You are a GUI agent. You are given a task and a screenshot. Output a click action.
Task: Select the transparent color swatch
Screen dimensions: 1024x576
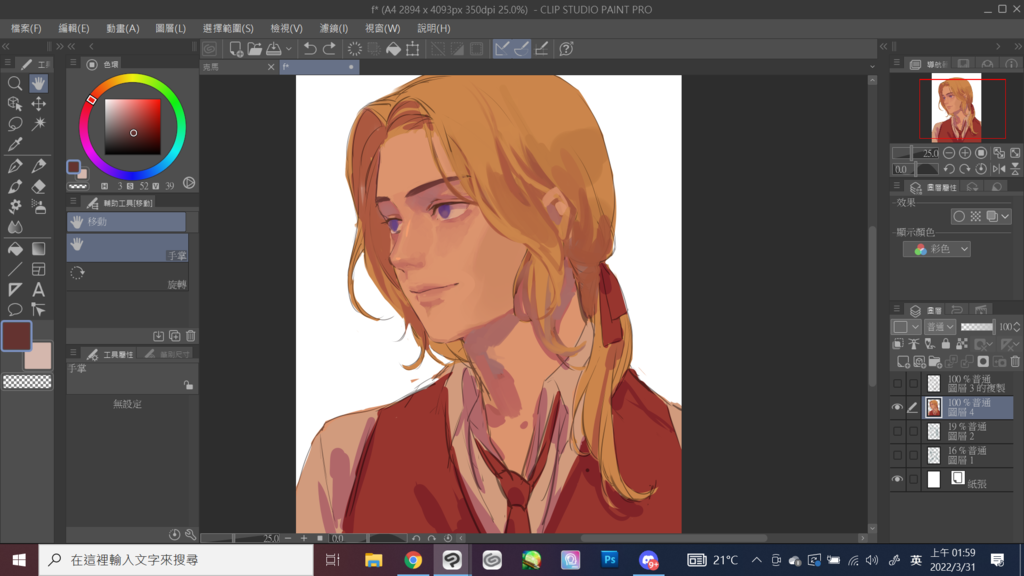click(x=27, y=382)
